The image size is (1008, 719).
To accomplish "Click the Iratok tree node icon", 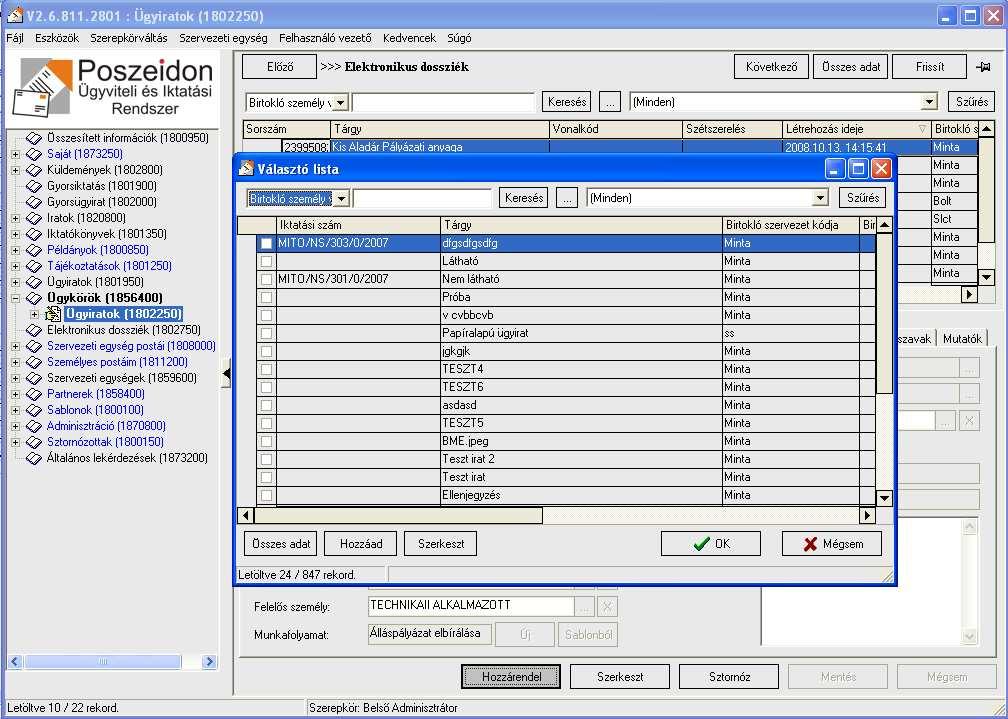I will pyautogui.click(x=34, y=218).
